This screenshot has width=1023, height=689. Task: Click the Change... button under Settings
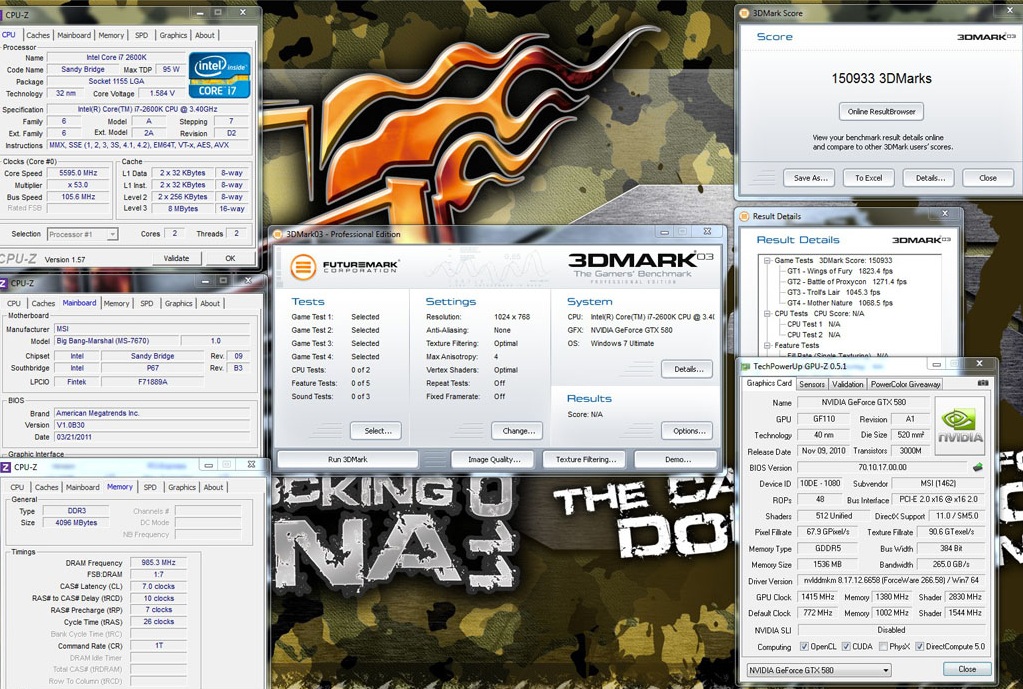[519, 431]
